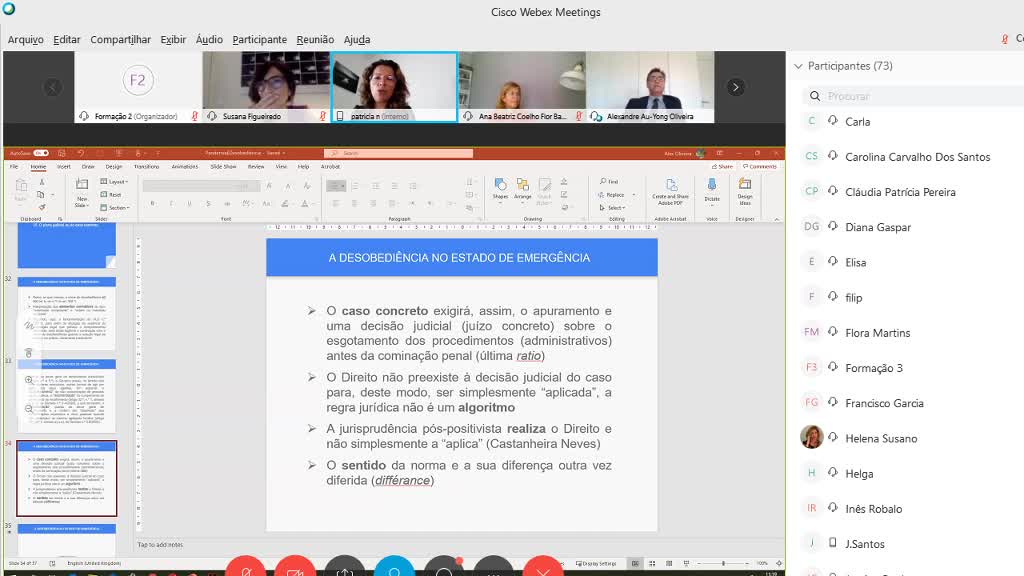Click the Share button in PowerPoint
The image size is (1024, 576).
pyautogui.click(x=723, y=166)
